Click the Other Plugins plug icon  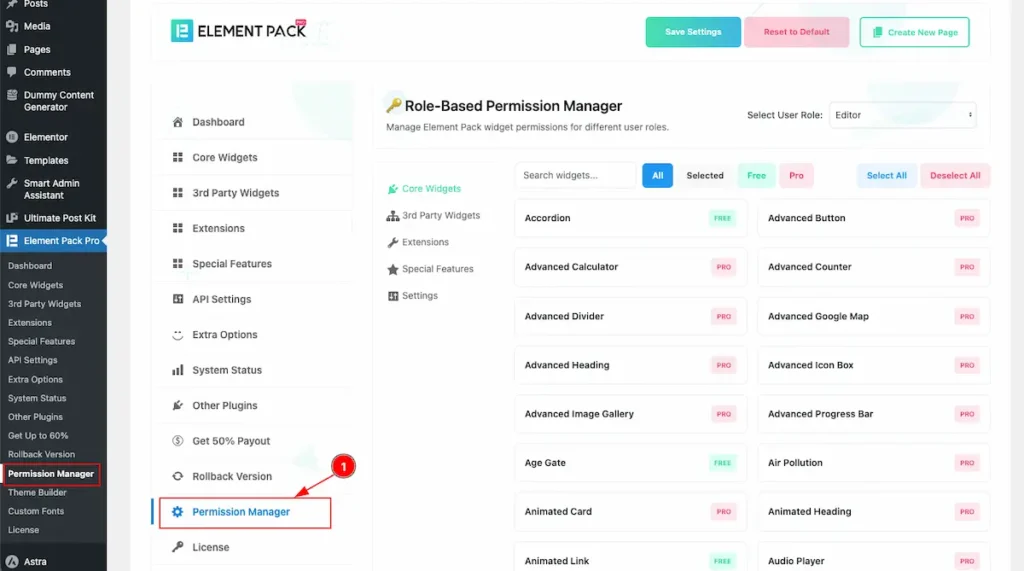178,405
